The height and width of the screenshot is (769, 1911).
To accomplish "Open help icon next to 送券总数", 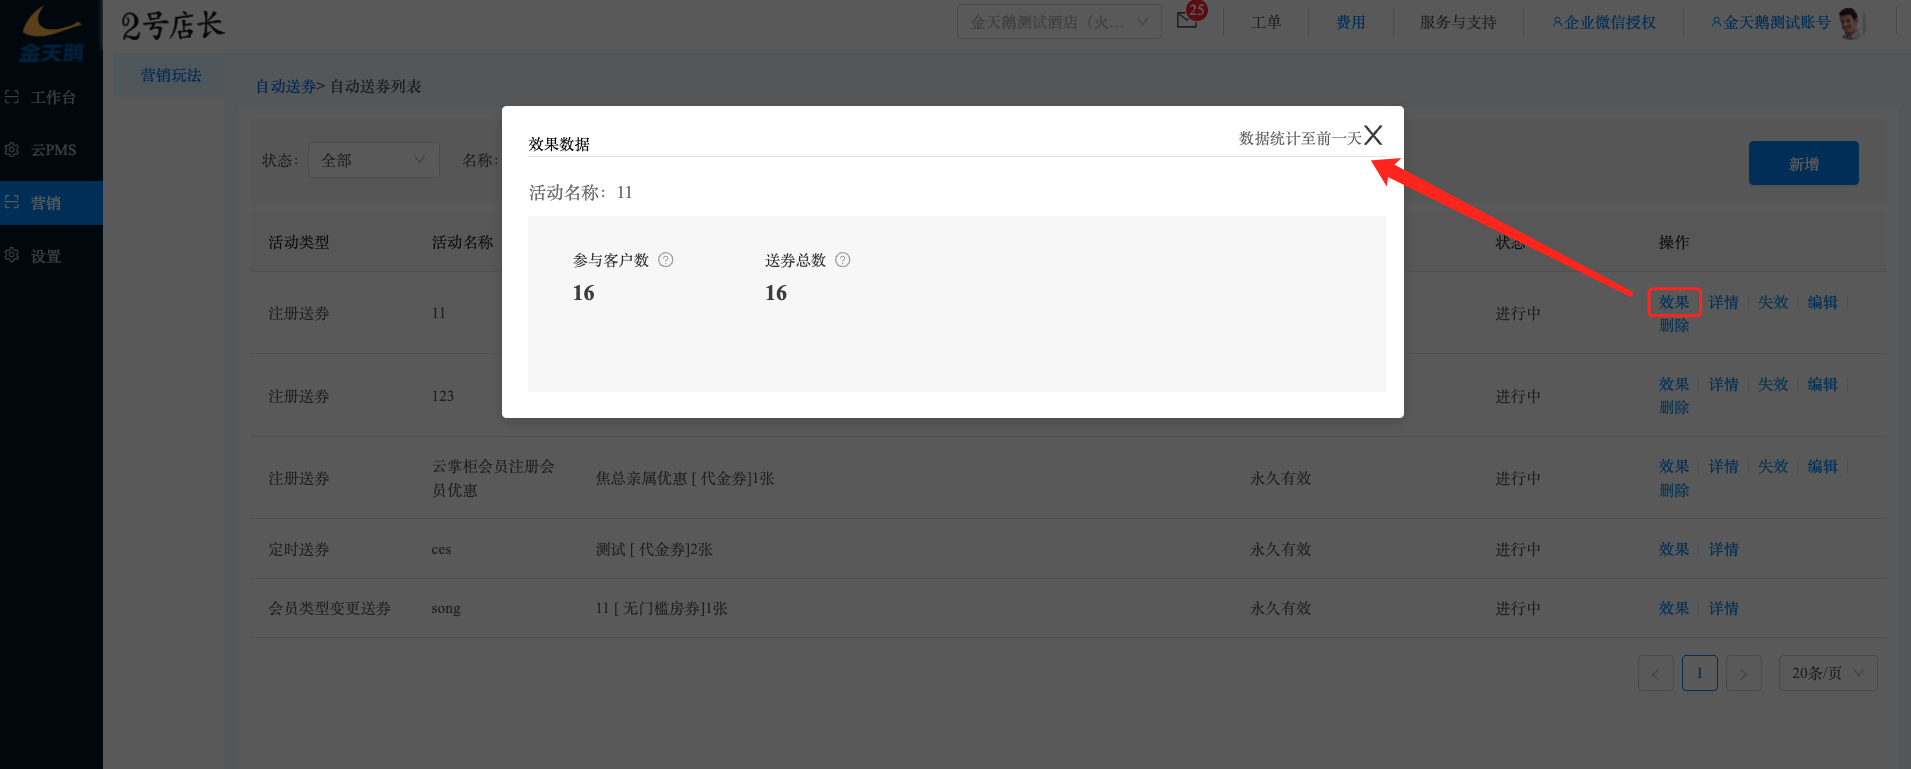I will (x=843, y=260).
